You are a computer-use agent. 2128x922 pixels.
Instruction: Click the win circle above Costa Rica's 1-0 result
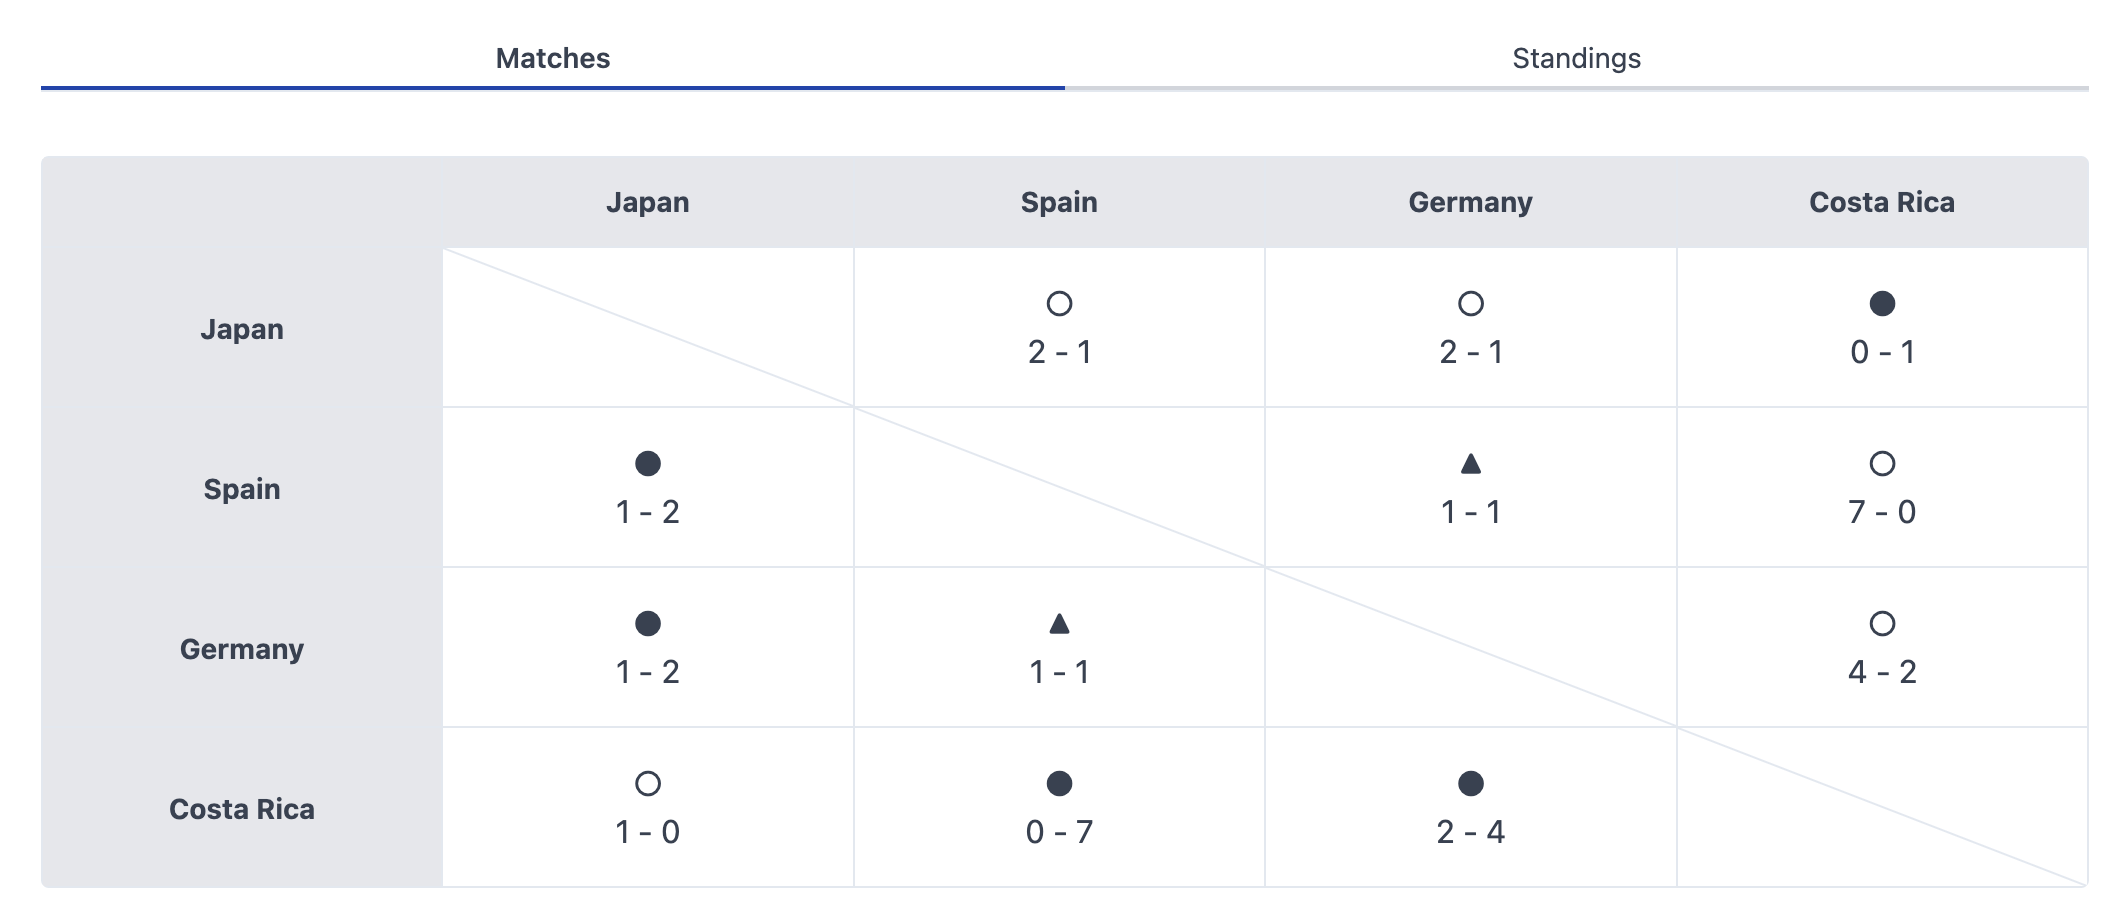(x=648, y=785)
